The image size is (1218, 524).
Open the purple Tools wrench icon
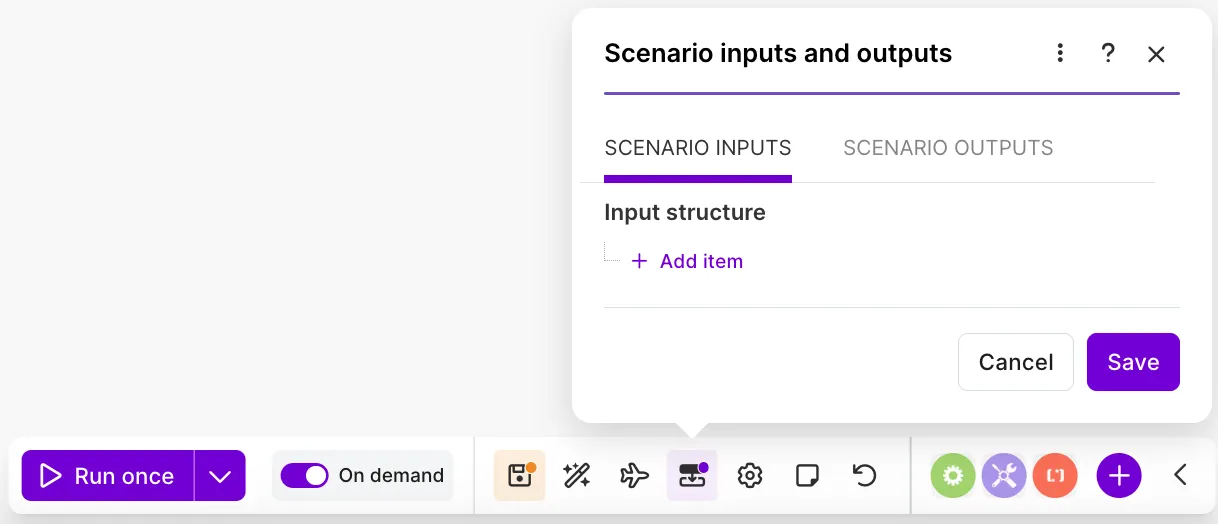tap(1004, 476)
